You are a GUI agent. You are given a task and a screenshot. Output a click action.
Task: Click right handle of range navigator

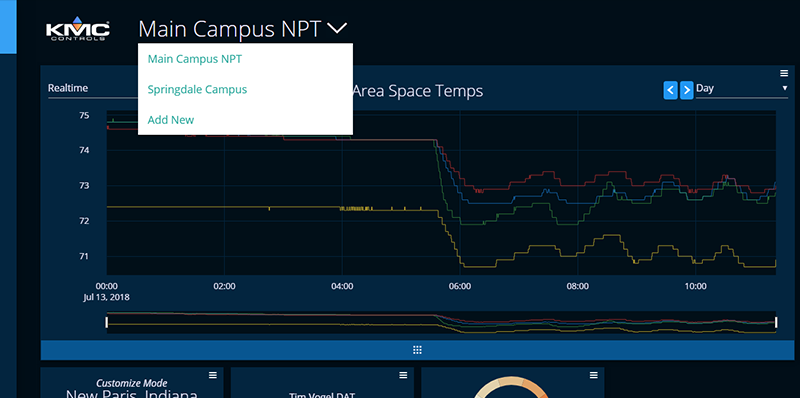click(776, 322)
